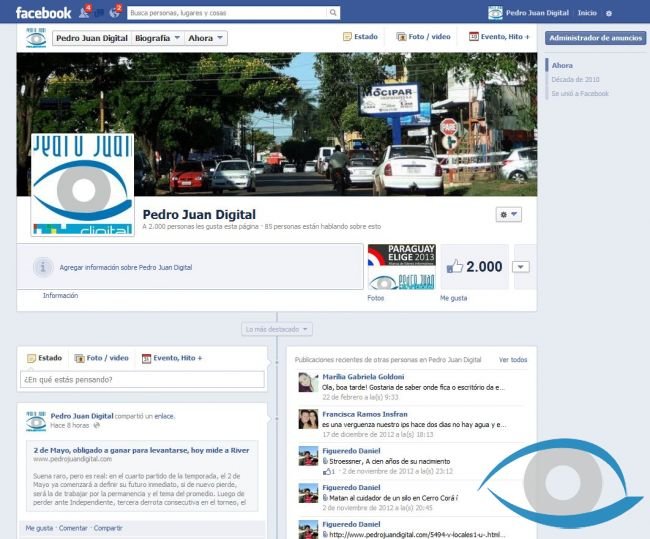Click Marilia Gabriela Goldoni's avatar
The width and height of the screenshot is (650, 539).
(x=308, y=382)
